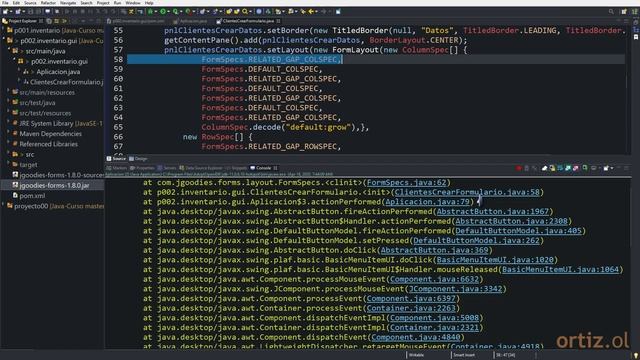
Task: Click the Open Type icon in toolbar
Action: [x=229, y=11]
